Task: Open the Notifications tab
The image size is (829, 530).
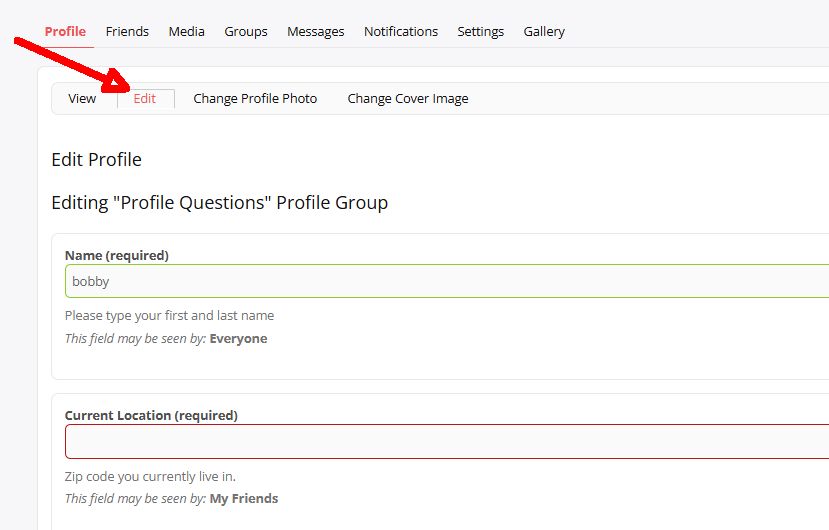Action: tap(400, 31)
